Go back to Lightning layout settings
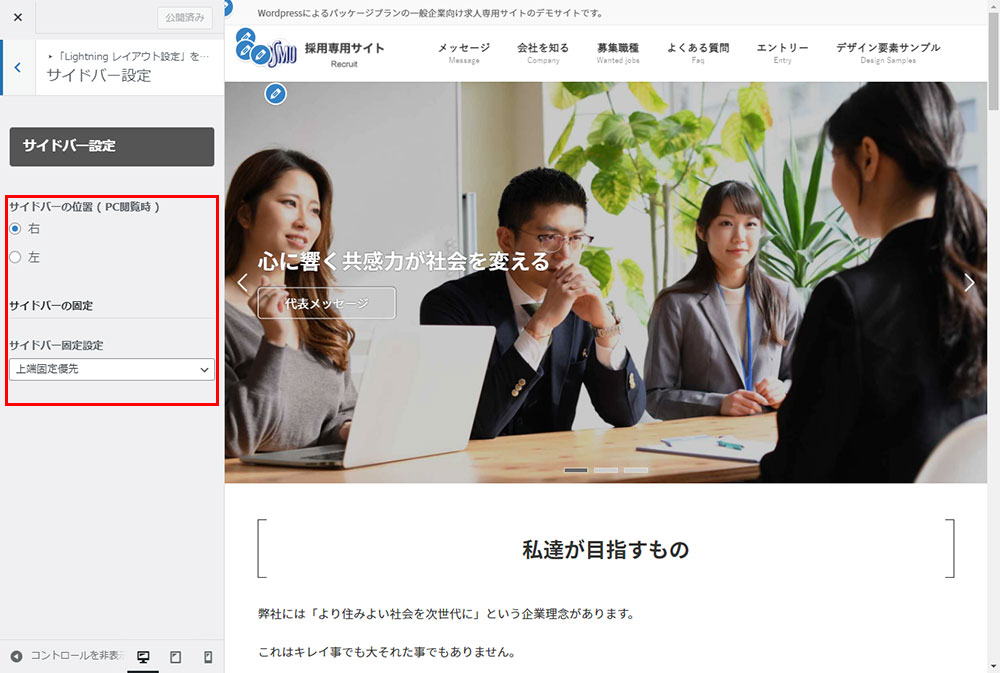The image size is (1000, 673). 17,68
